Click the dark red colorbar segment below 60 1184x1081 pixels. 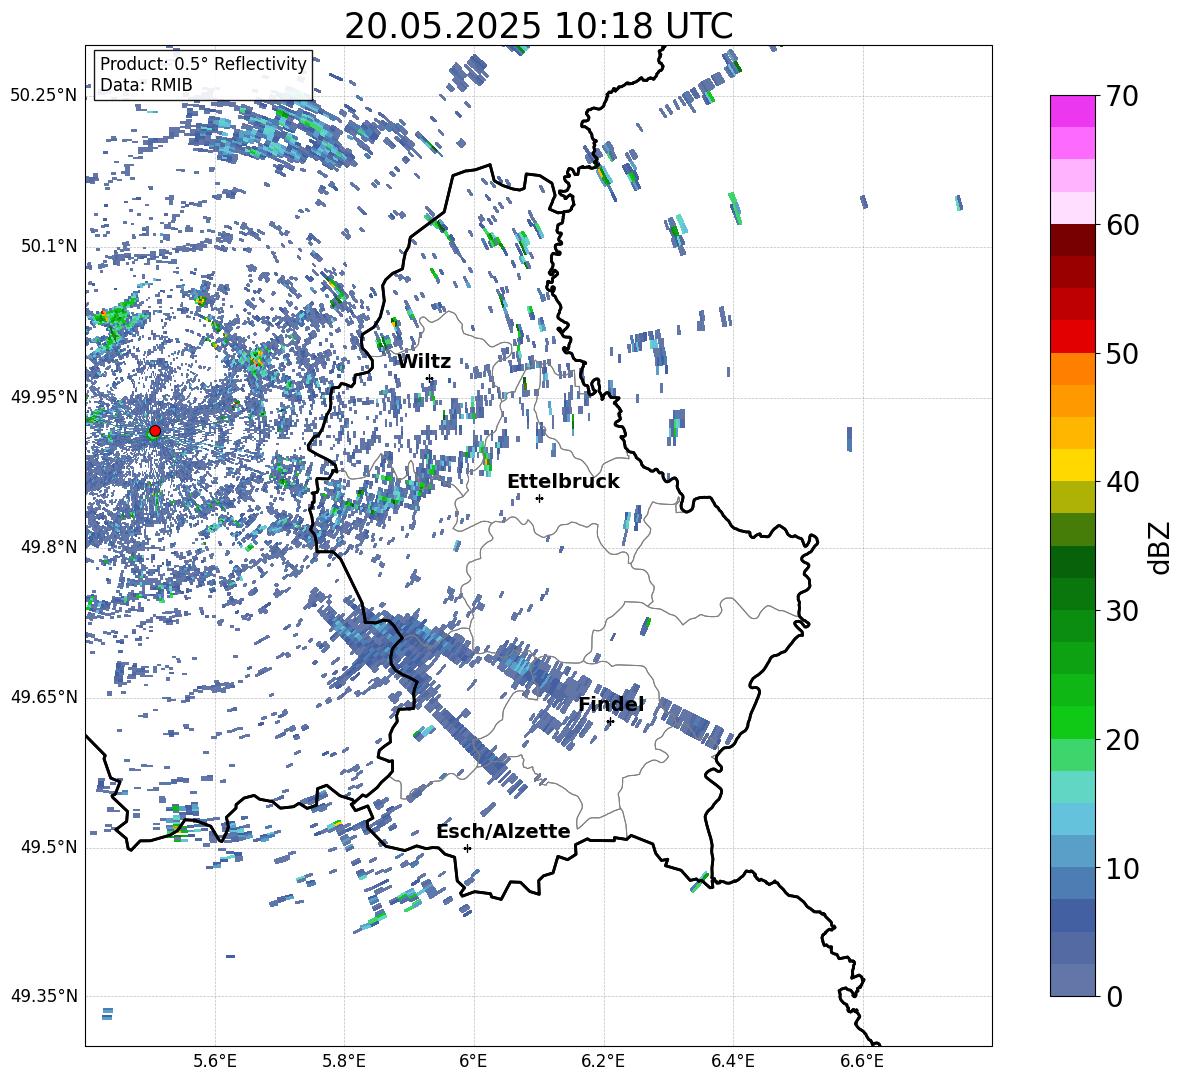[x=1072, y=240]
